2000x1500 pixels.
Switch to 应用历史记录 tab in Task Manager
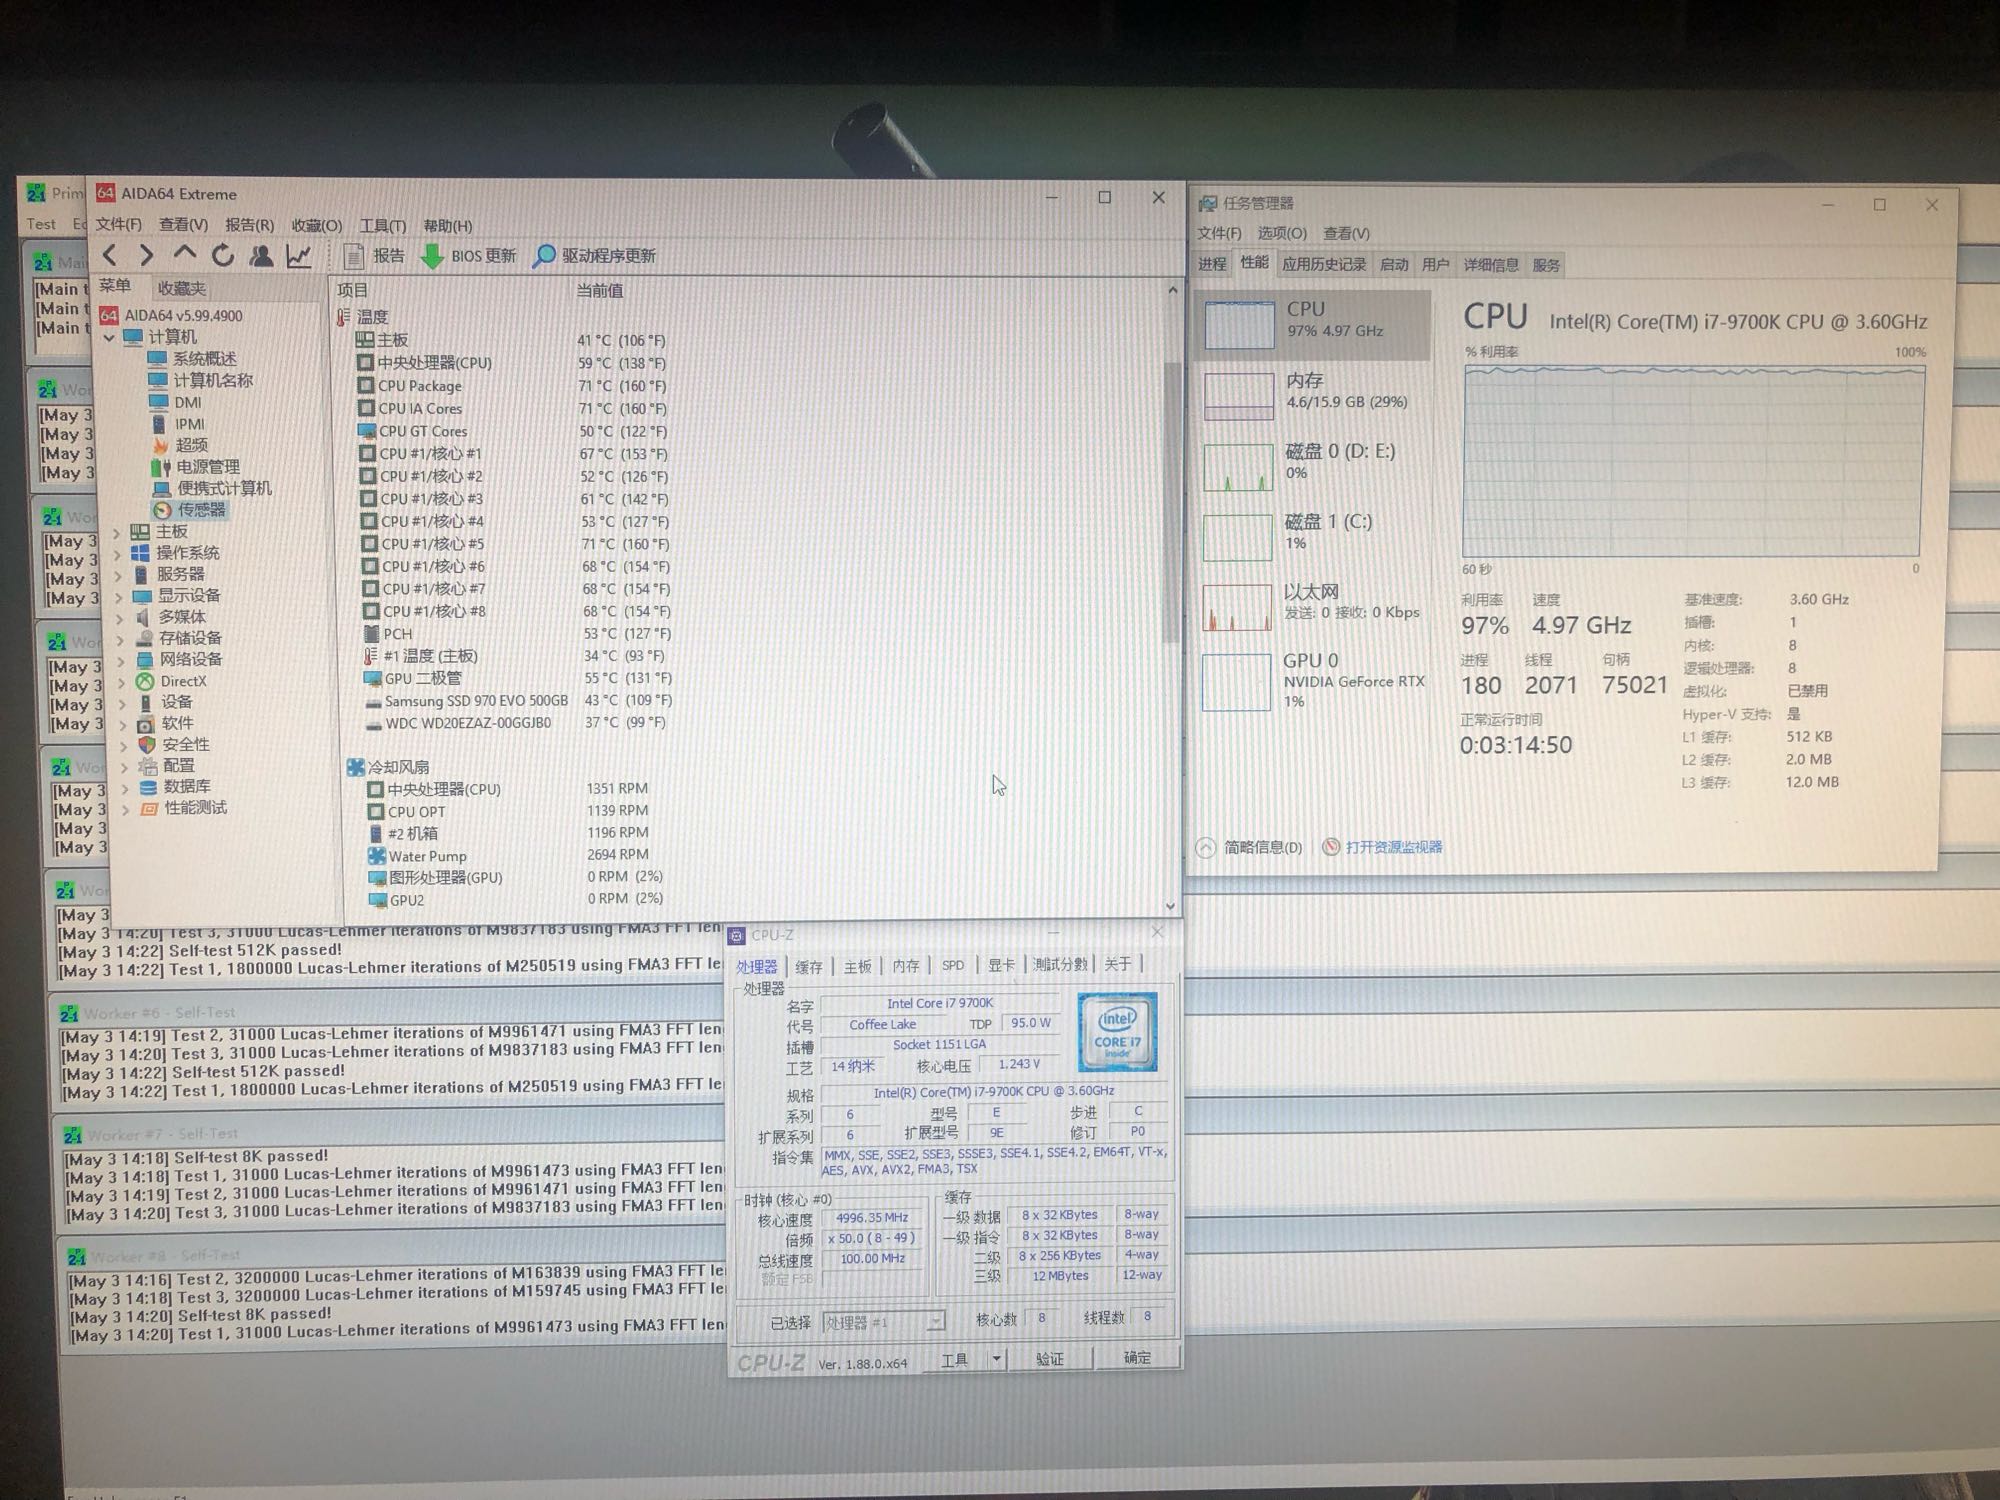click(1324, 264)
